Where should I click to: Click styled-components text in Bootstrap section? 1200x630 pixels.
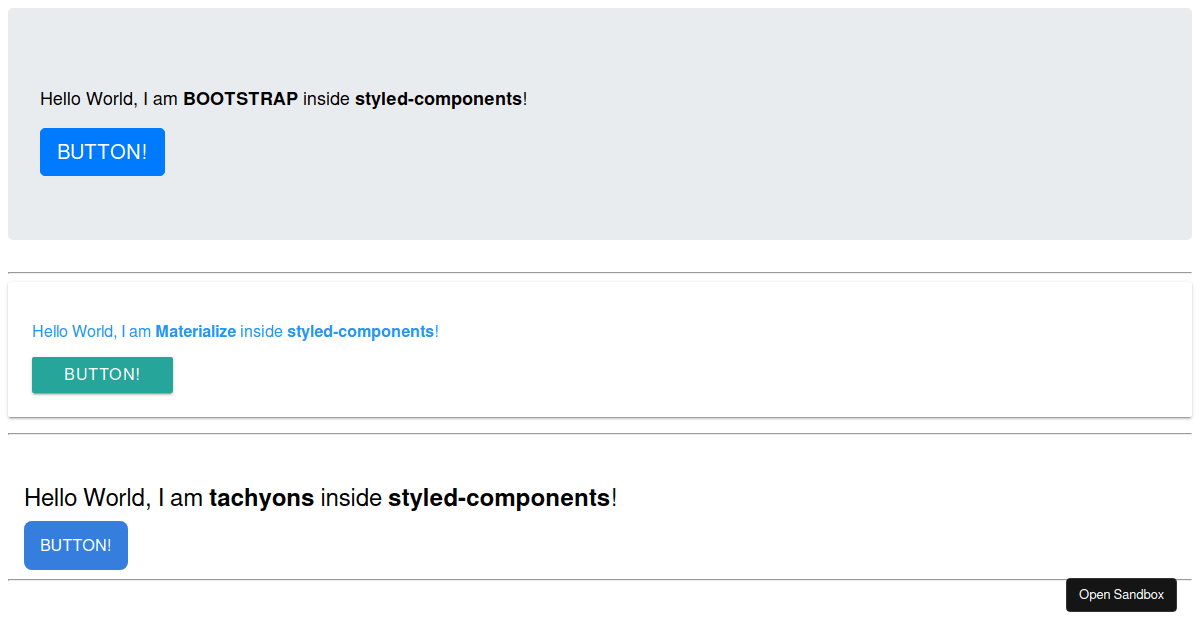coord(439,99)
